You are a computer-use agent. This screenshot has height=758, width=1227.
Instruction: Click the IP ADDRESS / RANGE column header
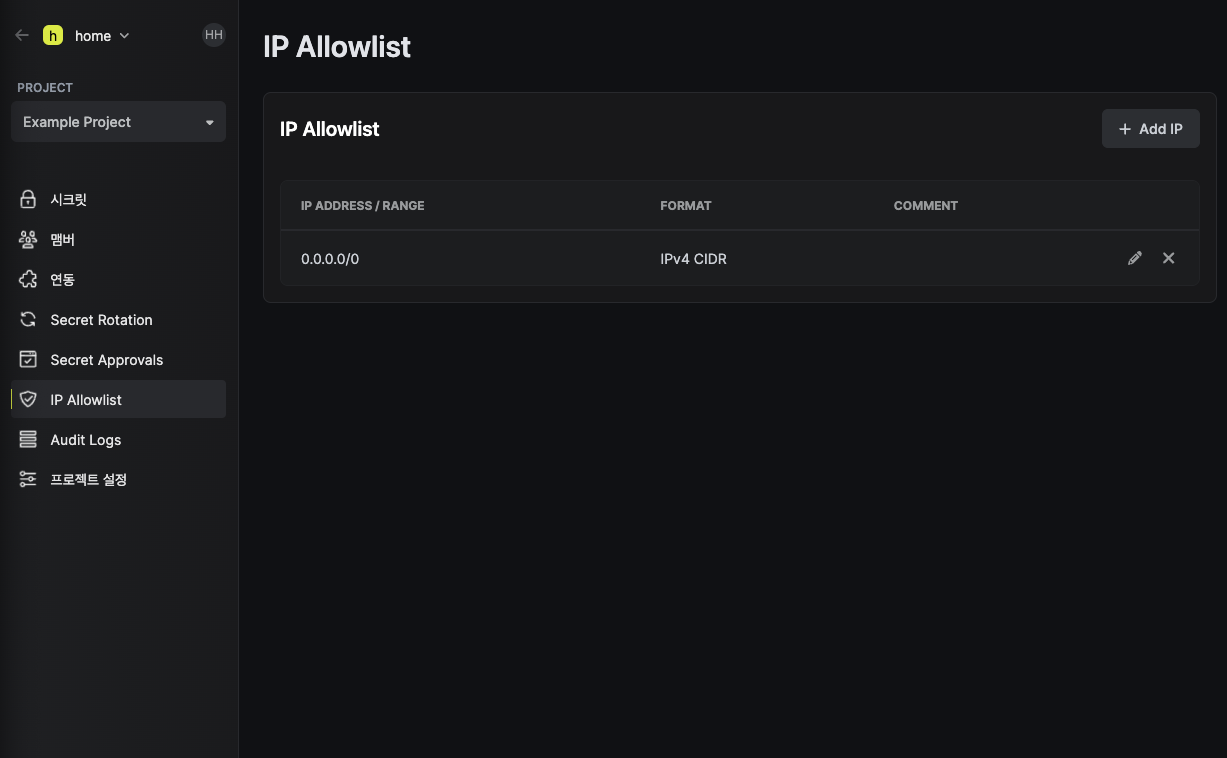(x=362, y=205)
